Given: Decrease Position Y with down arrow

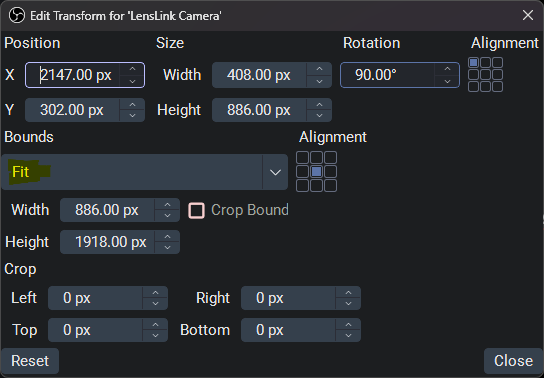Looking at the screenshot, I should pyautogui.click(x=132, y=115).
